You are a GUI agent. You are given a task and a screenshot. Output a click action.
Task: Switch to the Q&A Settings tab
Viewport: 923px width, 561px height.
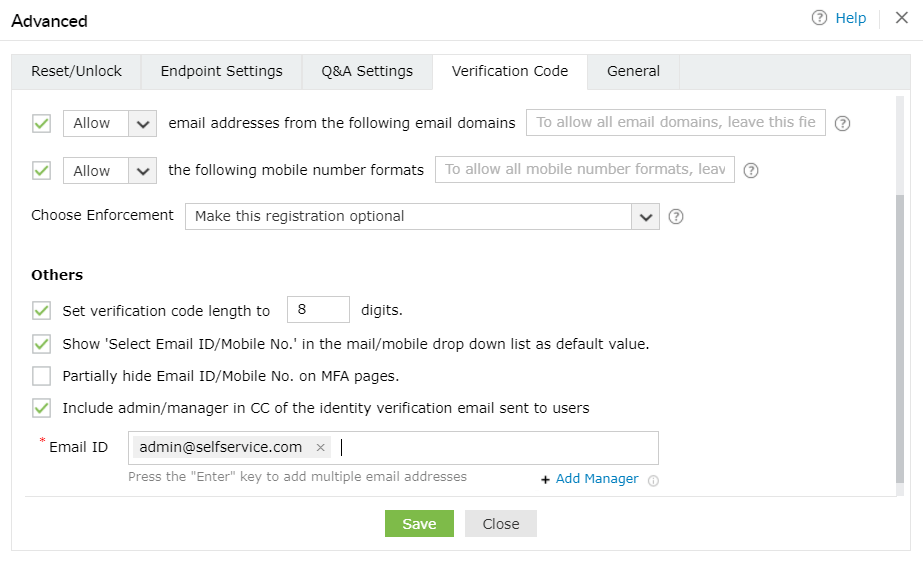[x=367, y=71]
